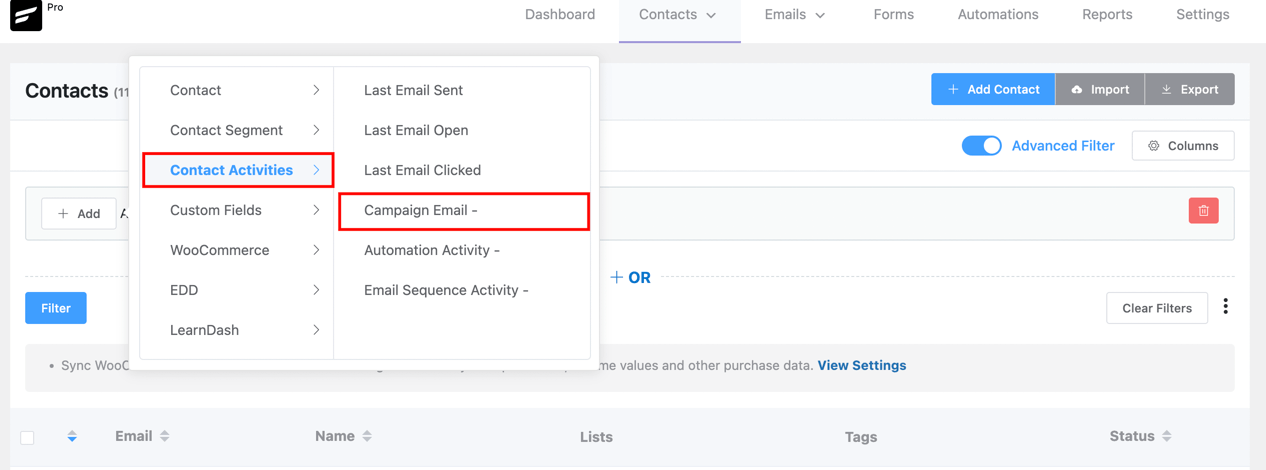Choose the Last Email Clicked option

422,170
